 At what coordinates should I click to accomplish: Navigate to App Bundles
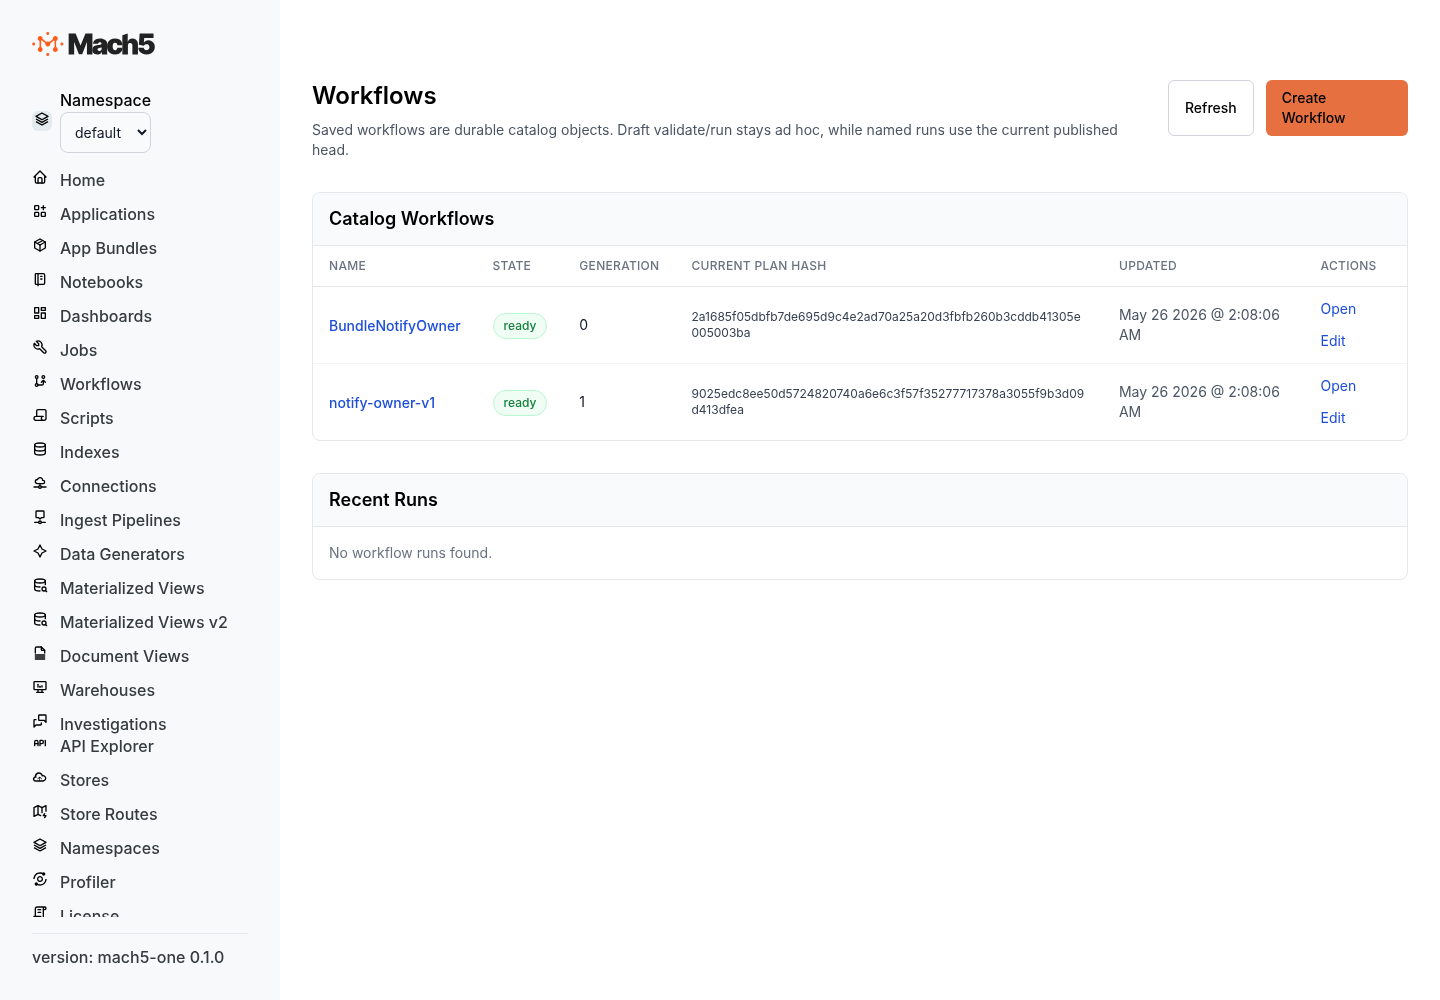tap(108, 248)
